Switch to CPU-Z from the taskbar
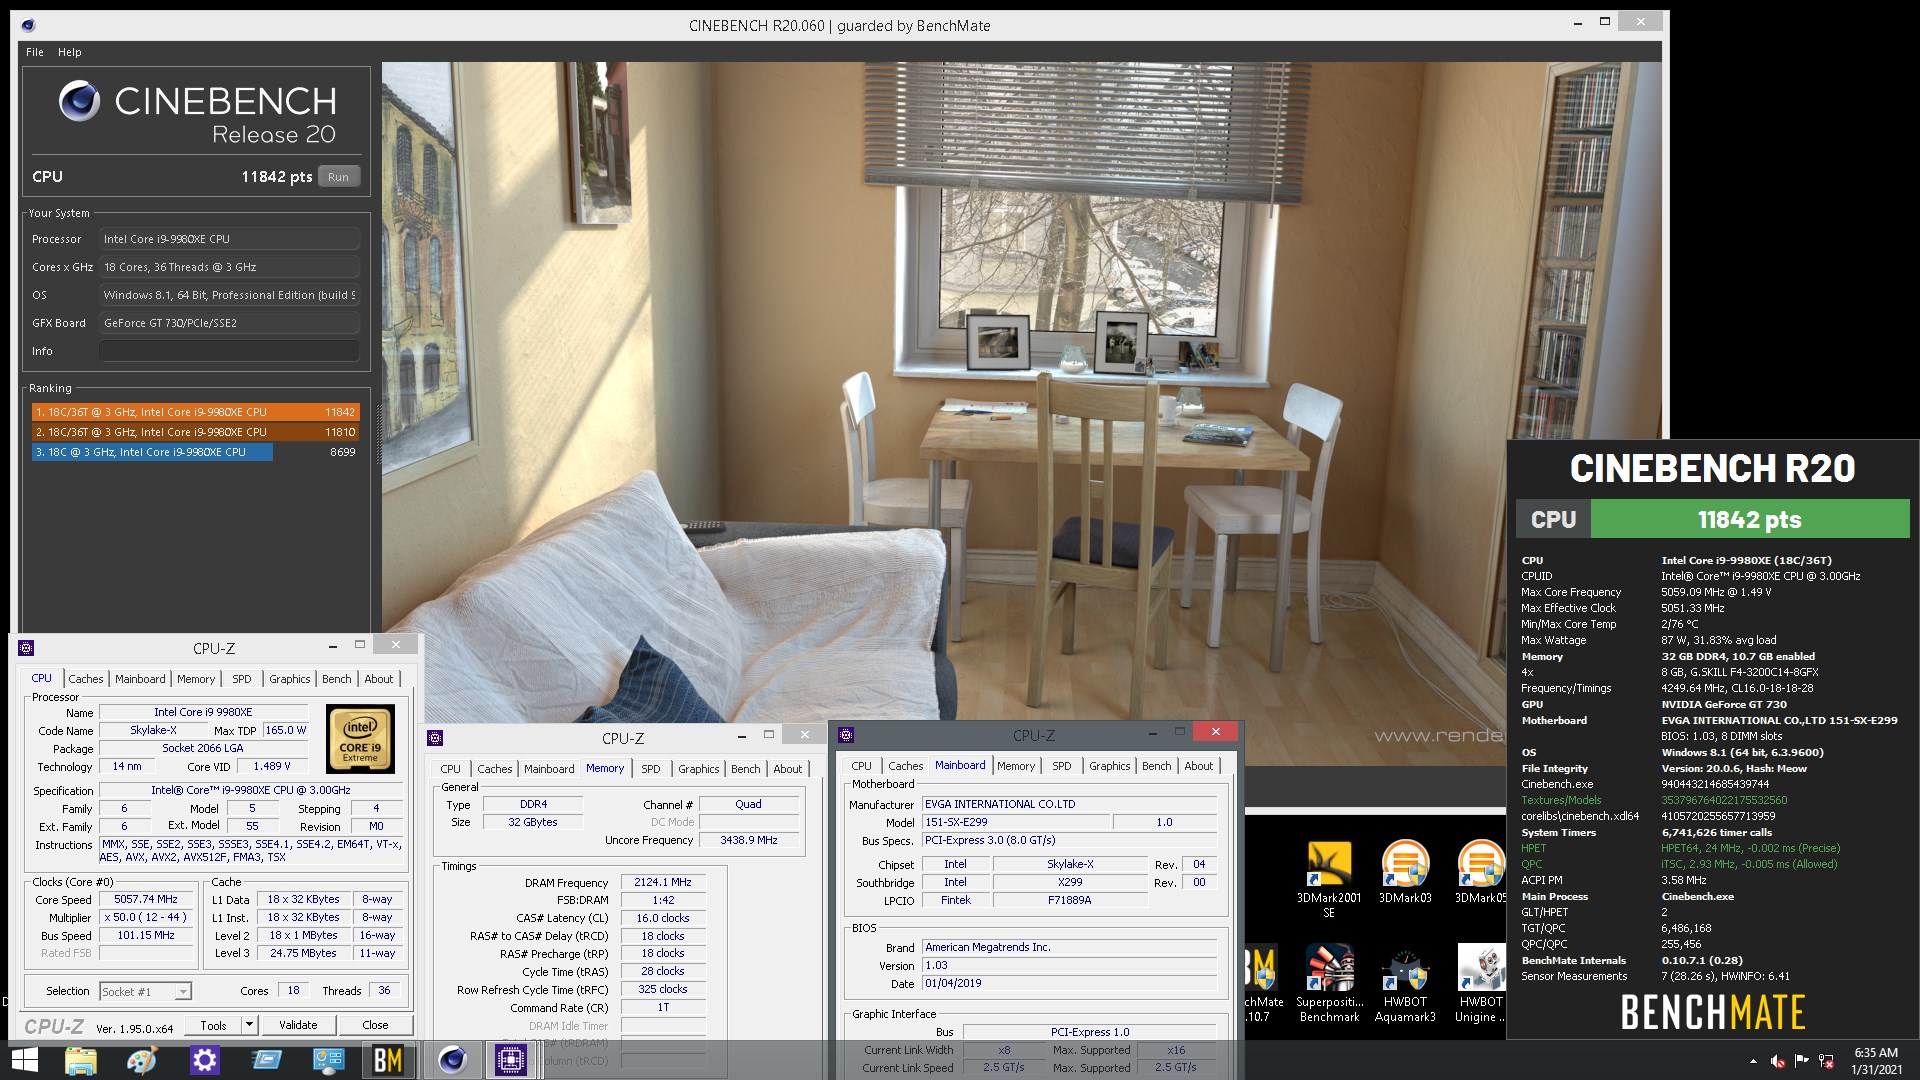Viewport: 1920px width, 1080px height. point(511,1060)
